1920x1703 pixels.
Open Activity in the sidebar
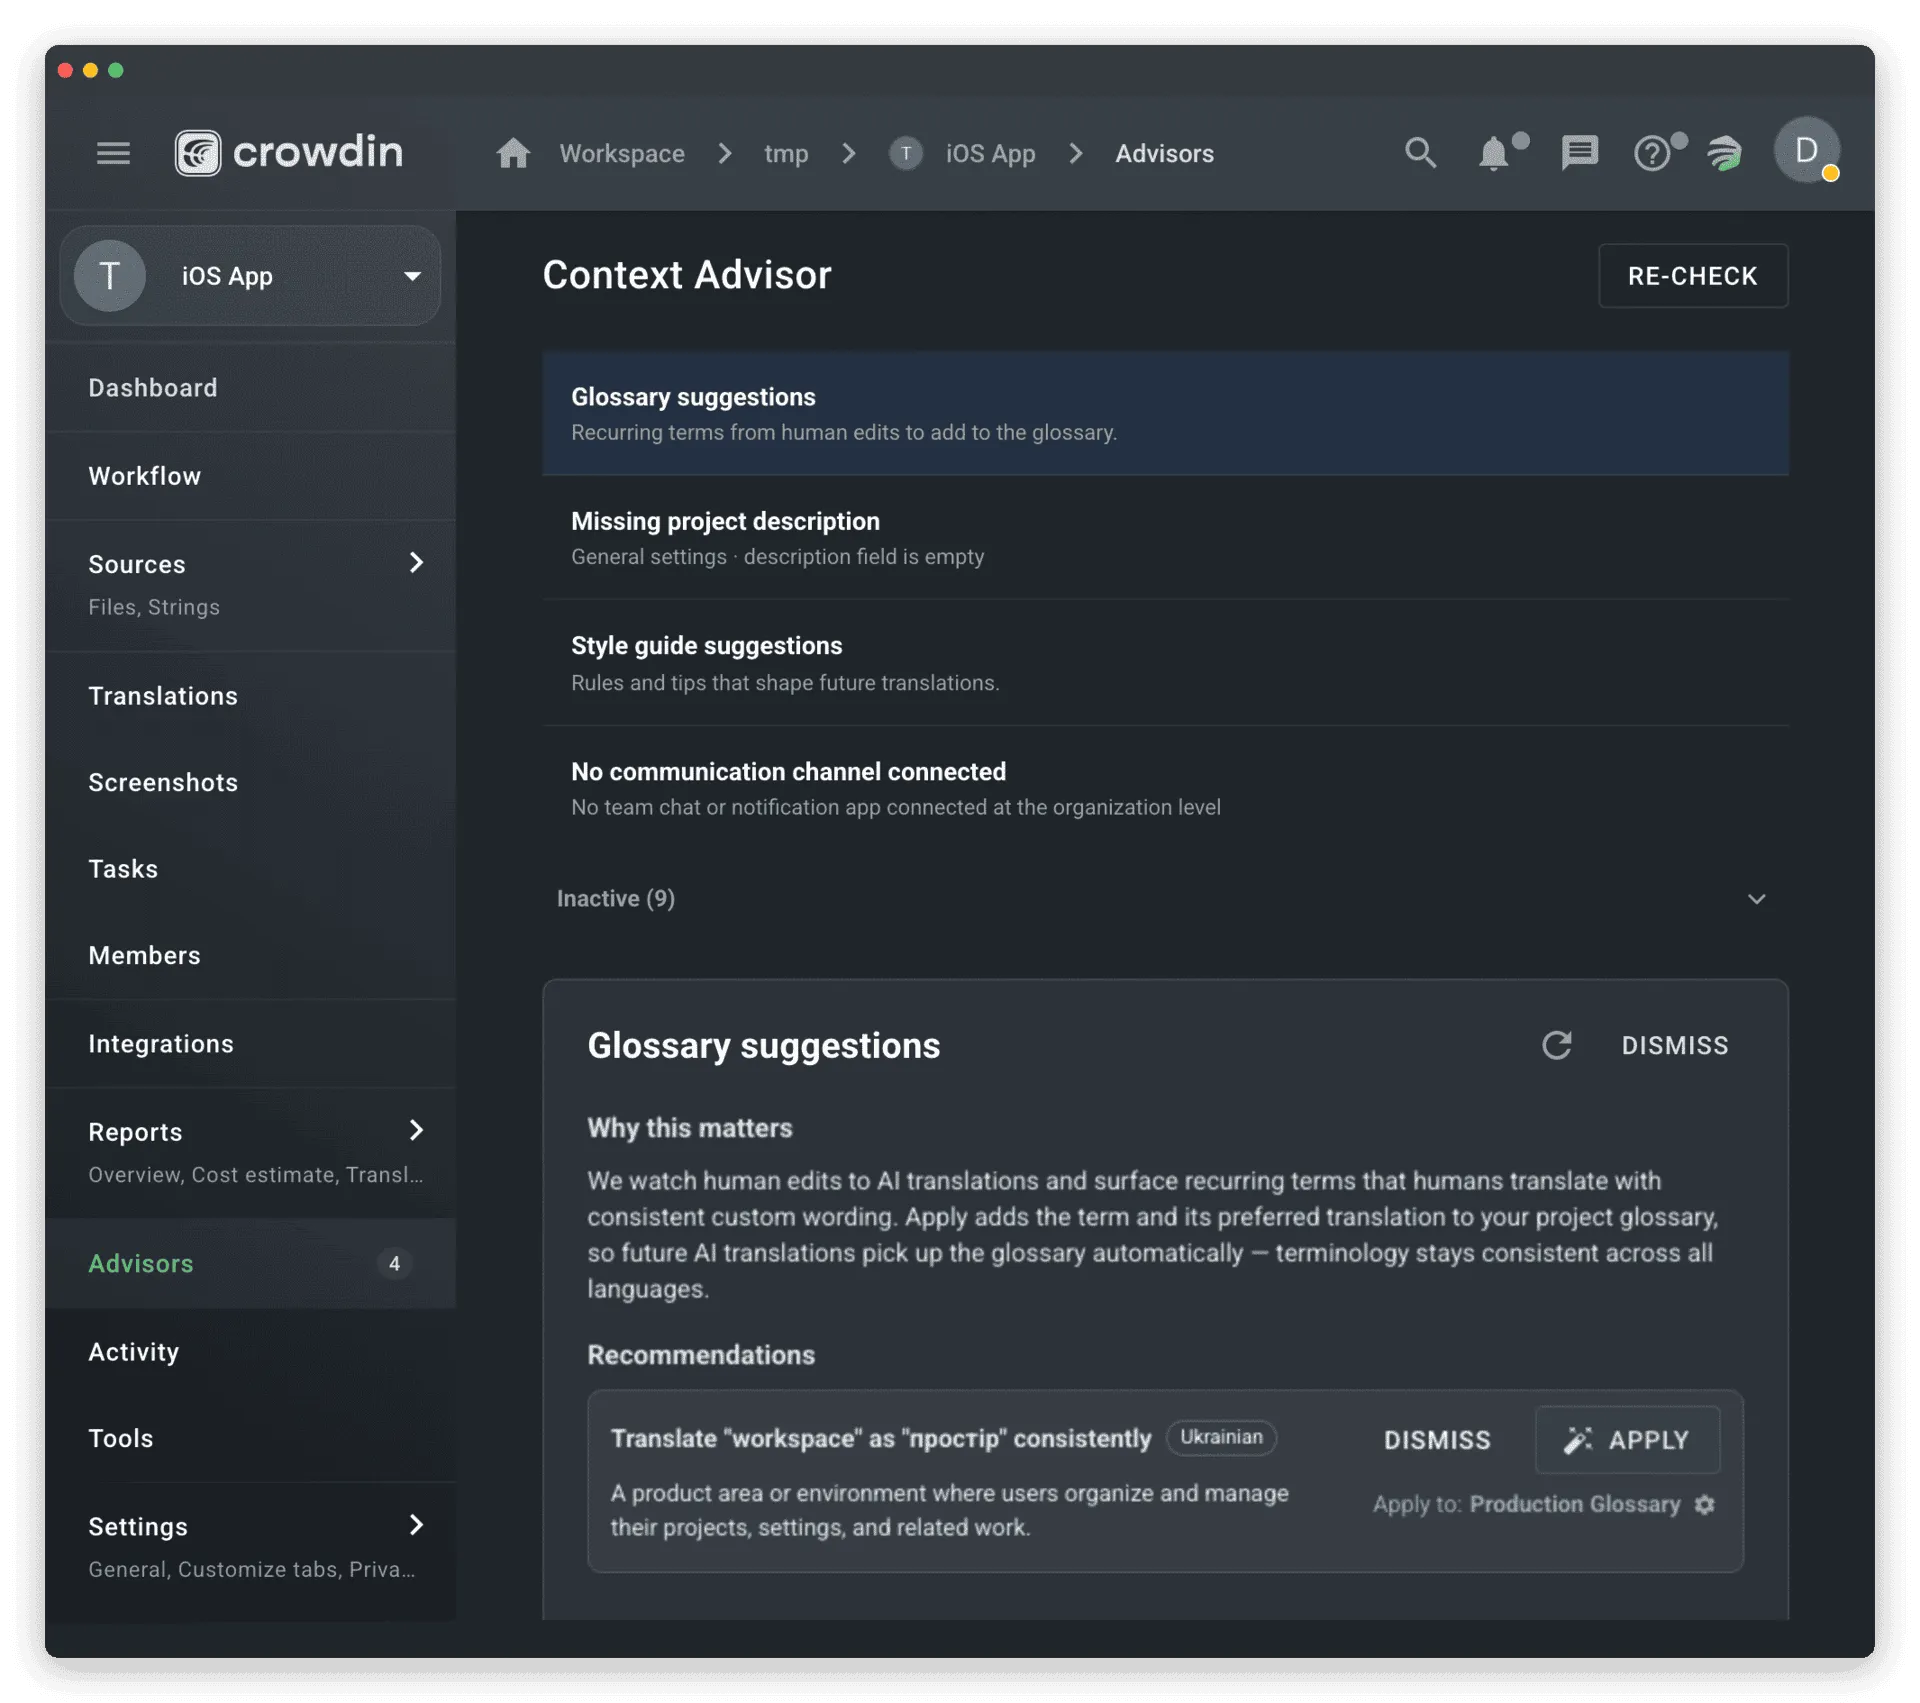[250, 1351]
